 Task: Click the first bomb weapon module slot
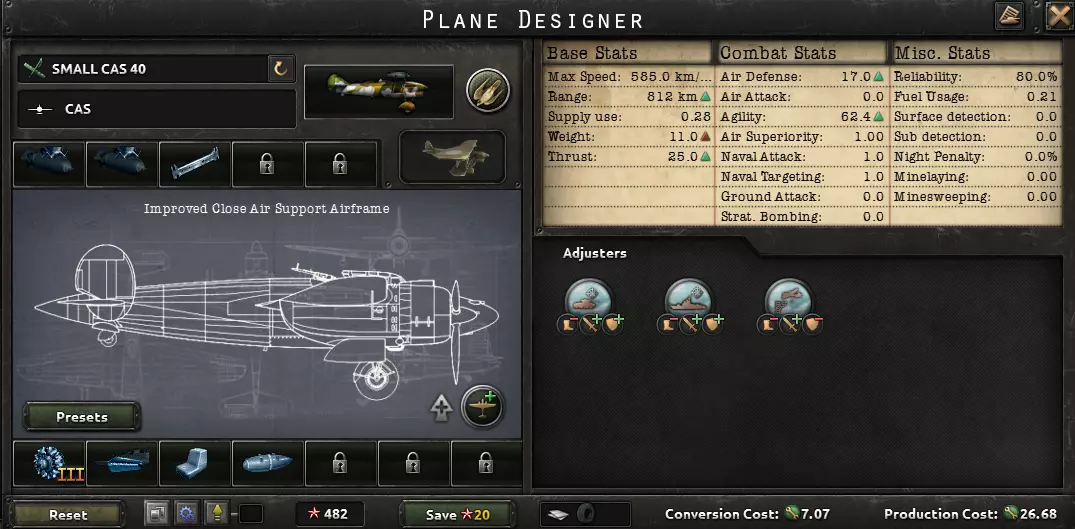click(x=49, y=164)
